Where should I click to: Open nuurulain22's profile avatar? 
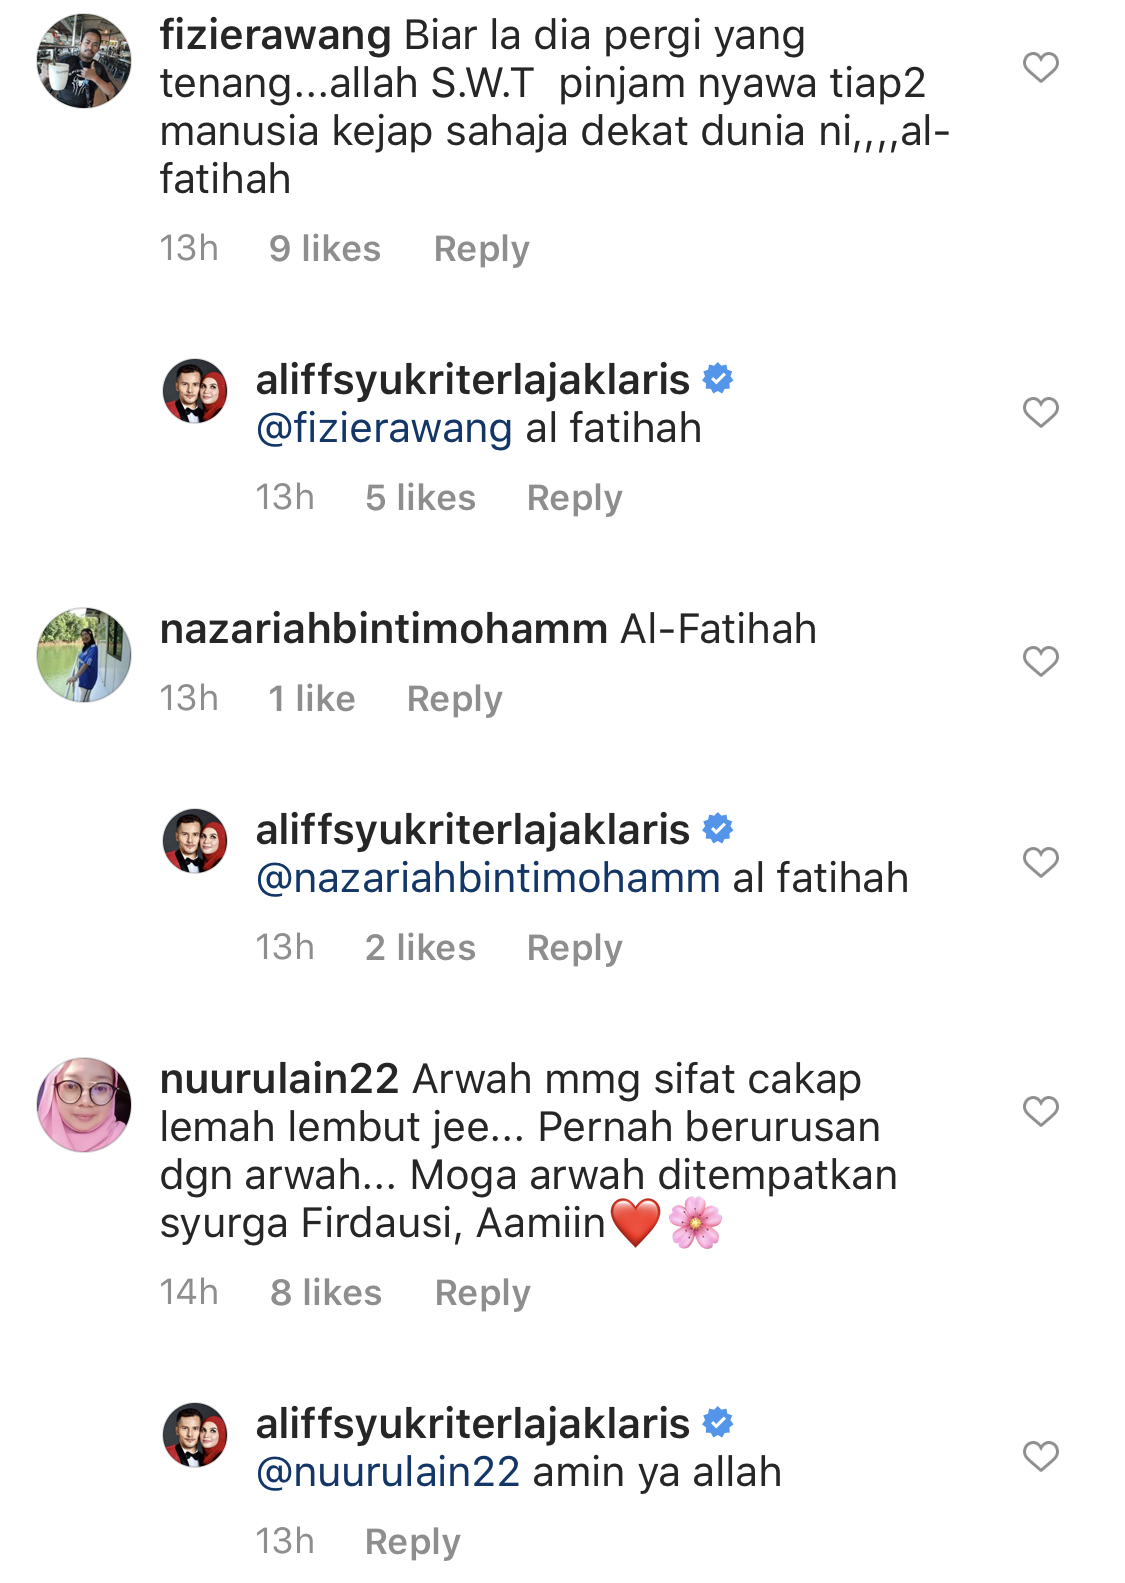point(84,1104)
